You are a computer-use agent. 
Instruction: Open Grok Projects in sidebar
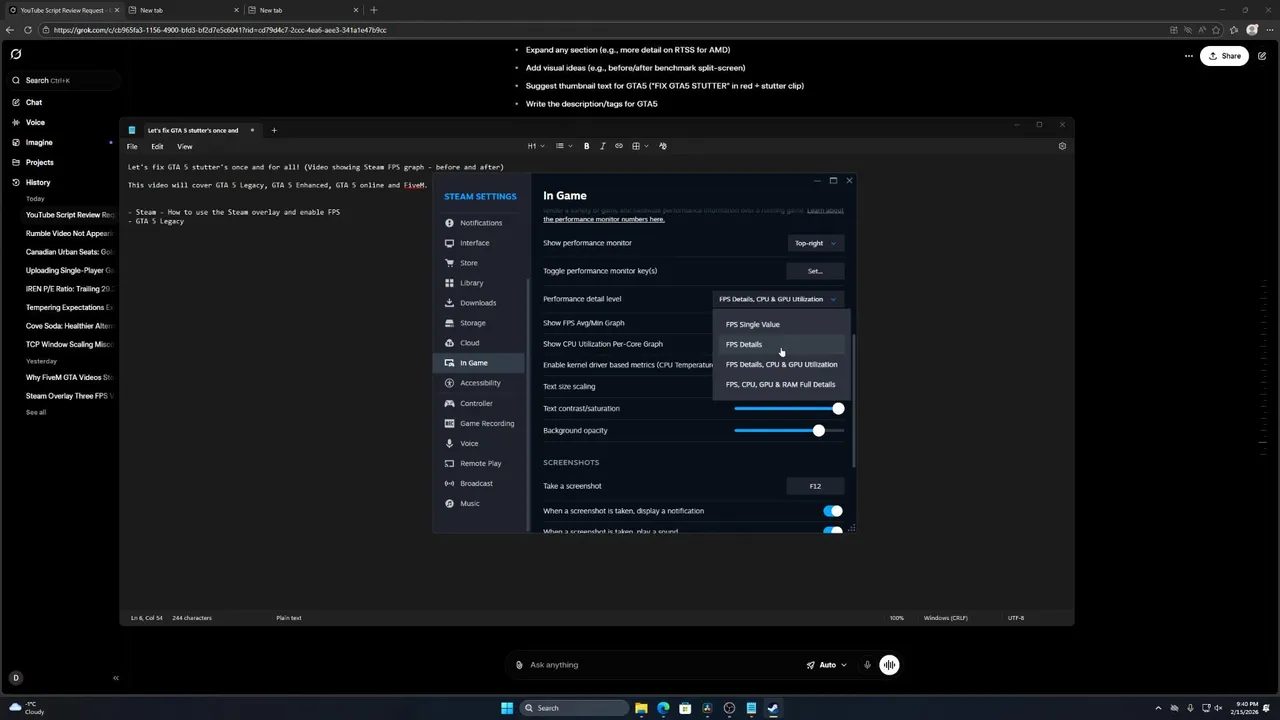pyautogui.click(x=40, y=162)
